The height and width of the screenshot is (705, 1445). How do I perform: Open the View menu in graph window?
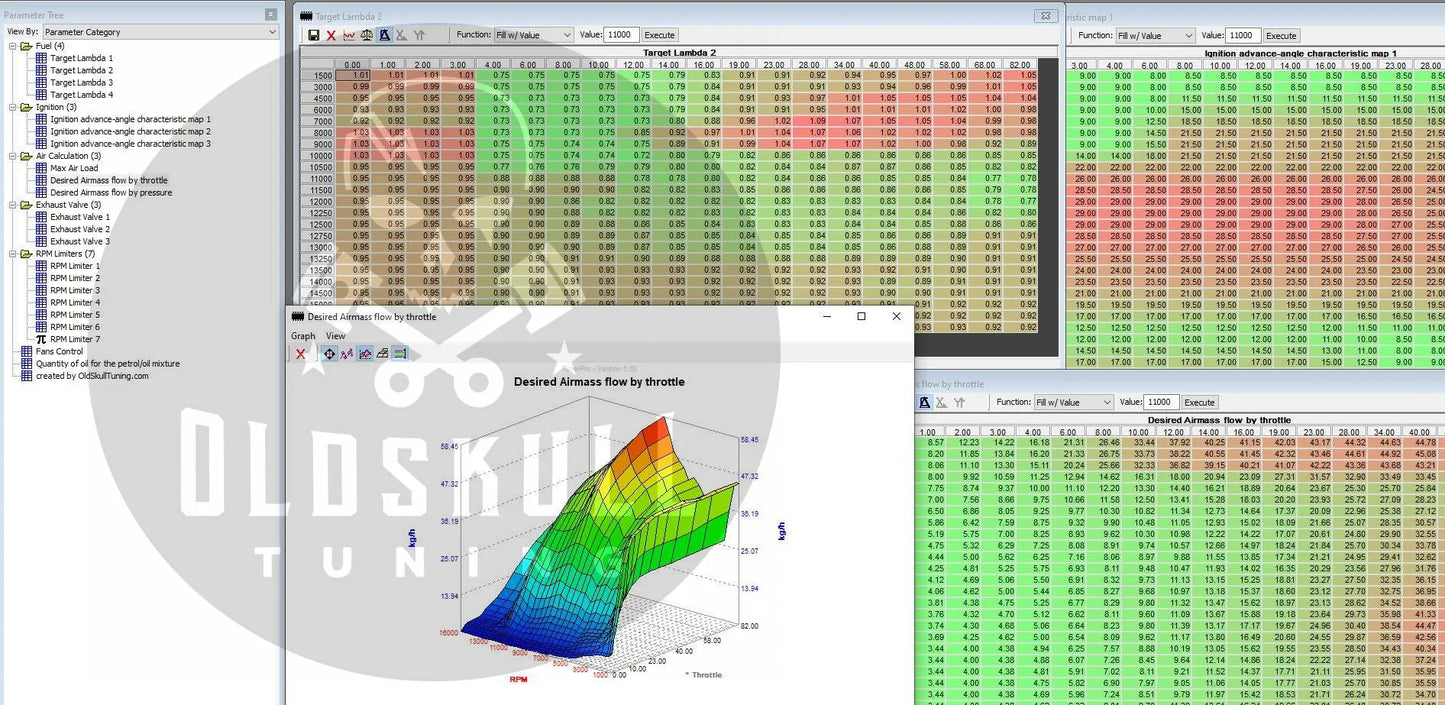(335, 336)
